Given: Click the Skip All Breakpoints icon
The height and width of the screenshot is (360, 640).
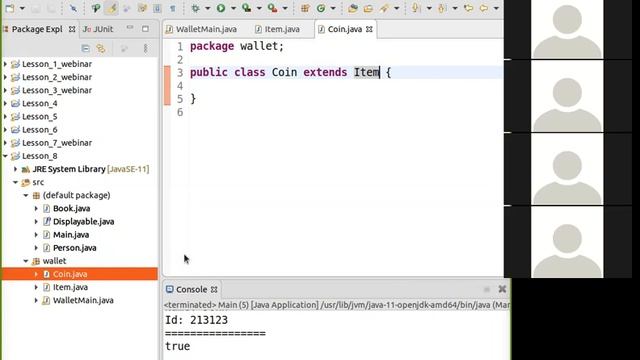Looking at the screenshot, I should pos(73,8).
